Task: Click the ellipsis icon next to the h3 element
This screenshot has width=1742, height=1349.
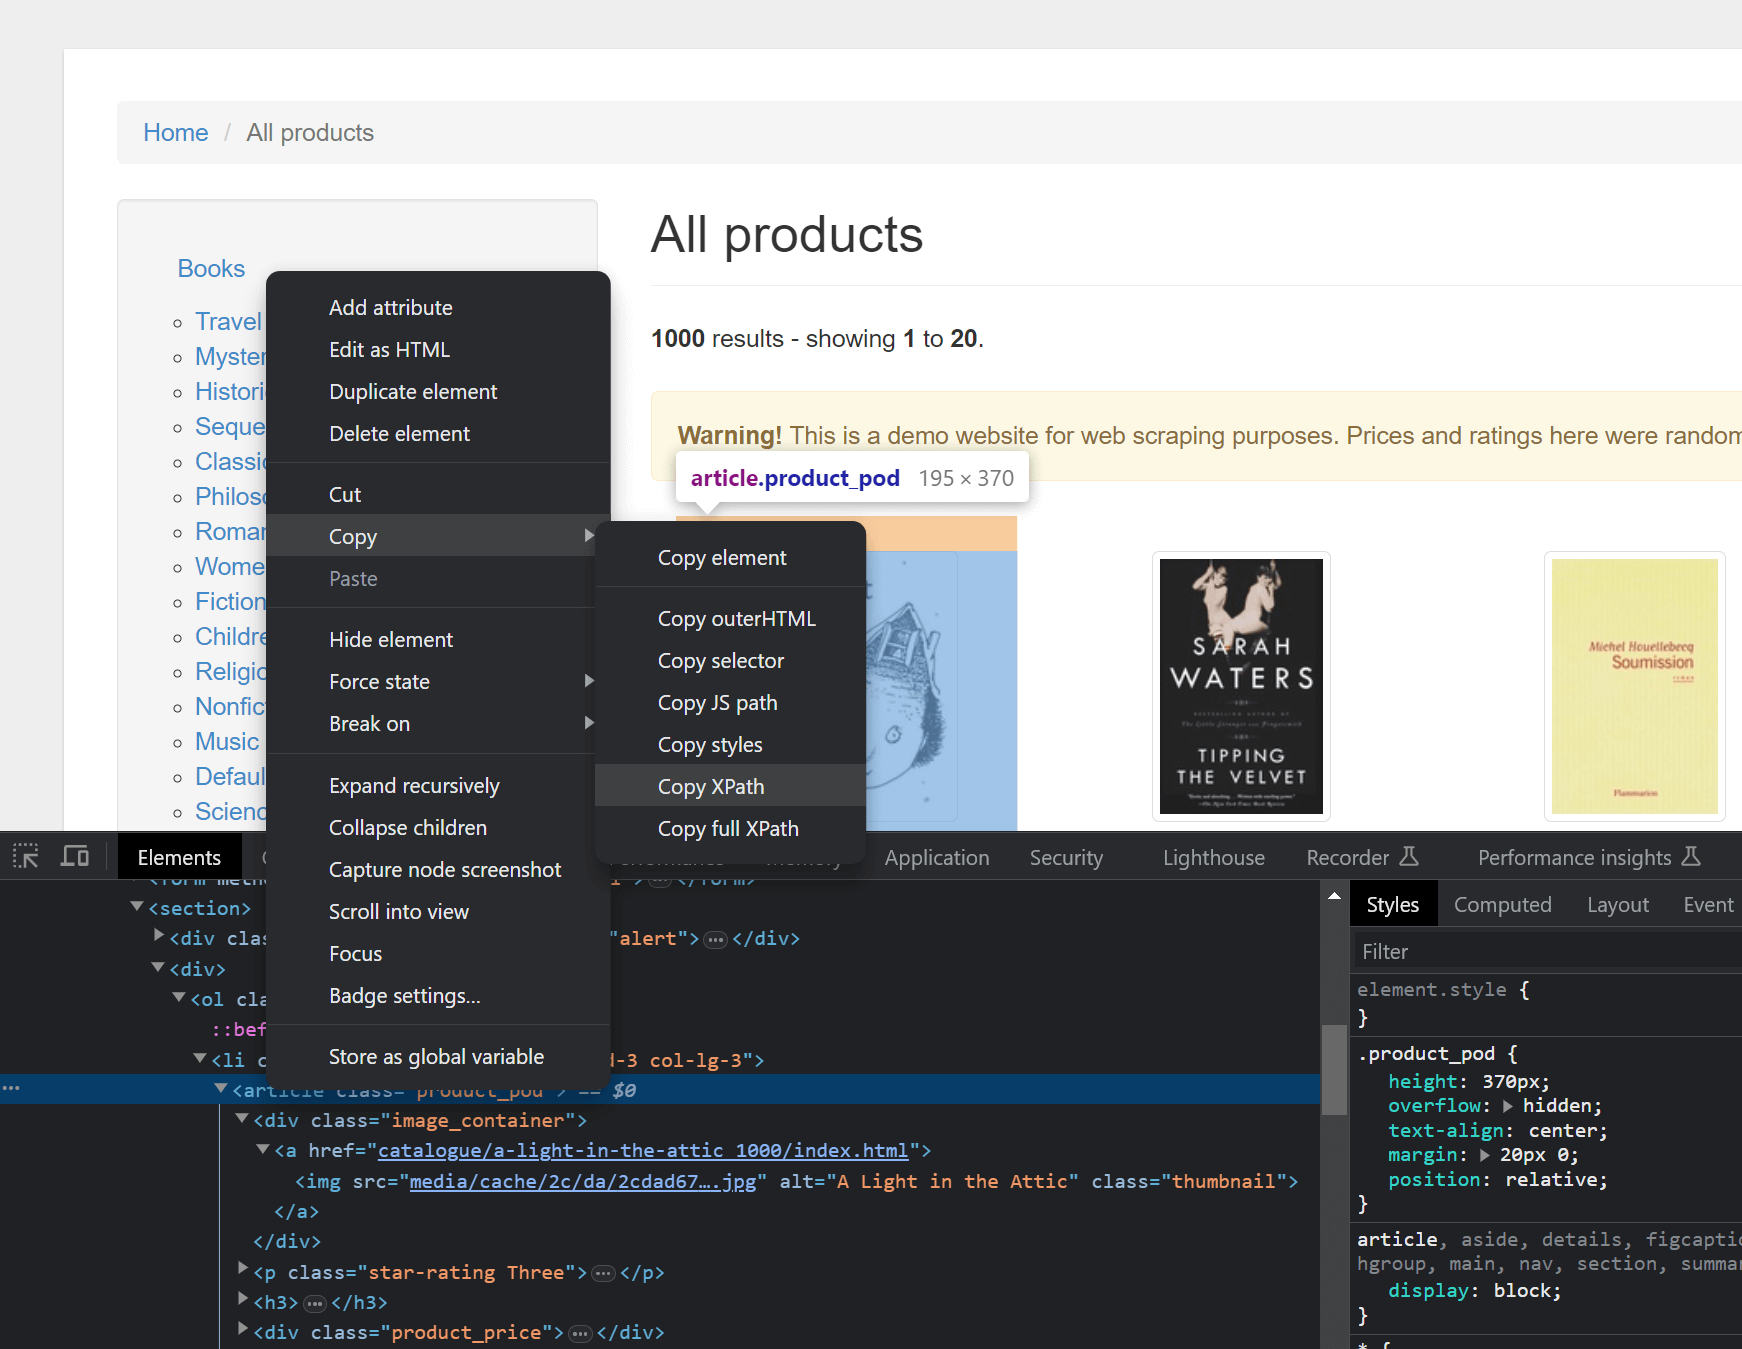Action: tap(314, 1302)
